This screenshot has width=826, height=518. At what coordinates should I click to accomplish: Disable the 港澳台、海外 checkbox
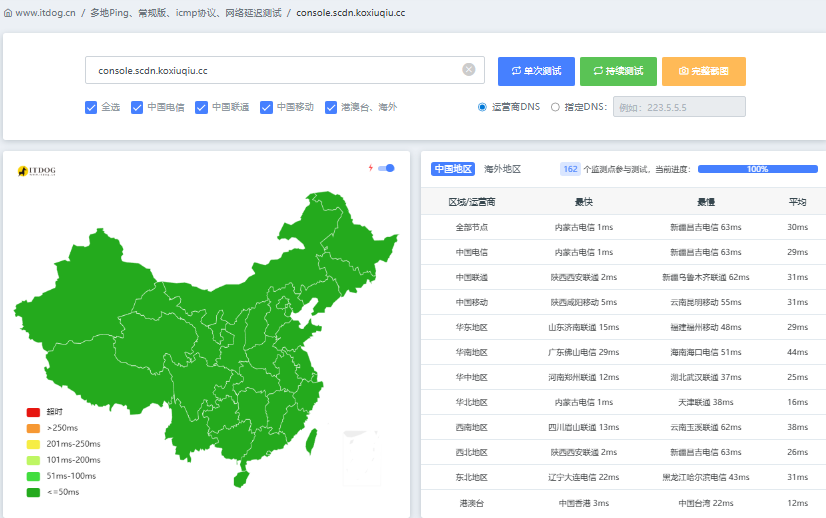[x=331, y=107]
